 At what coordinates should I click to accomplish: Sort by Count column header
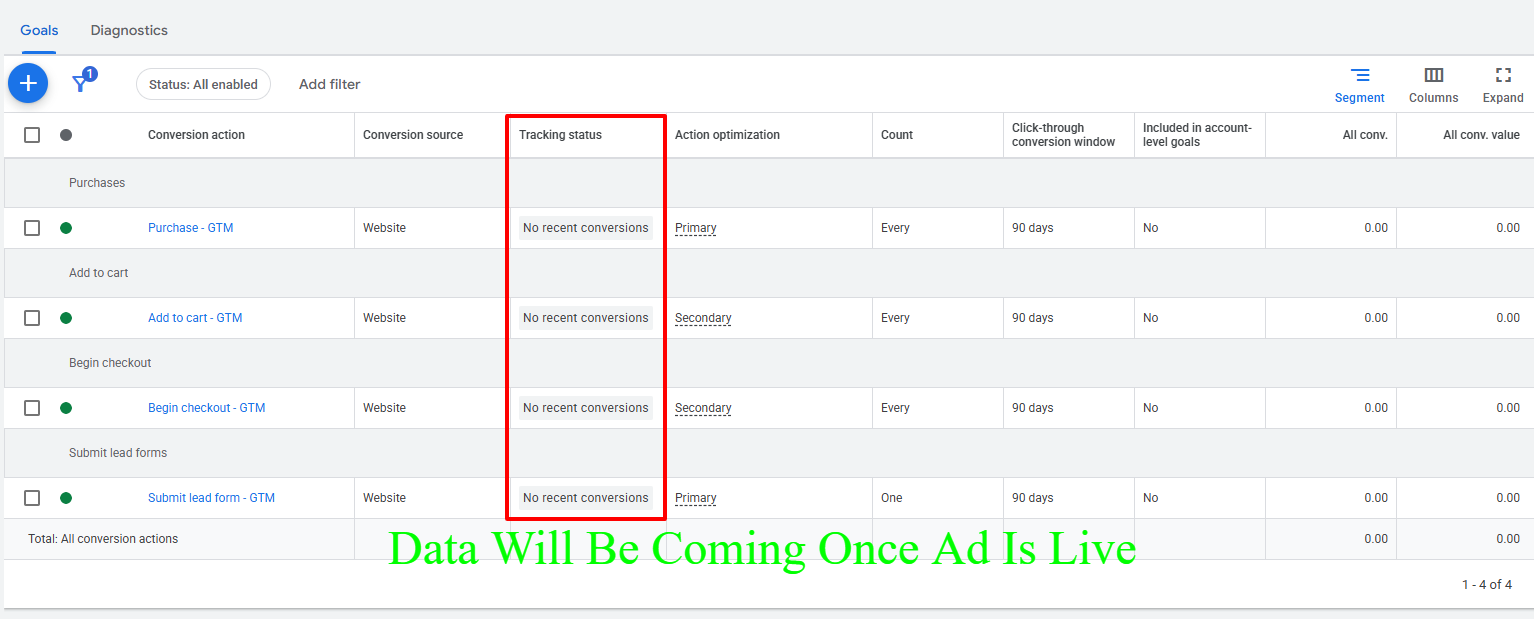(x=897, y=135)
